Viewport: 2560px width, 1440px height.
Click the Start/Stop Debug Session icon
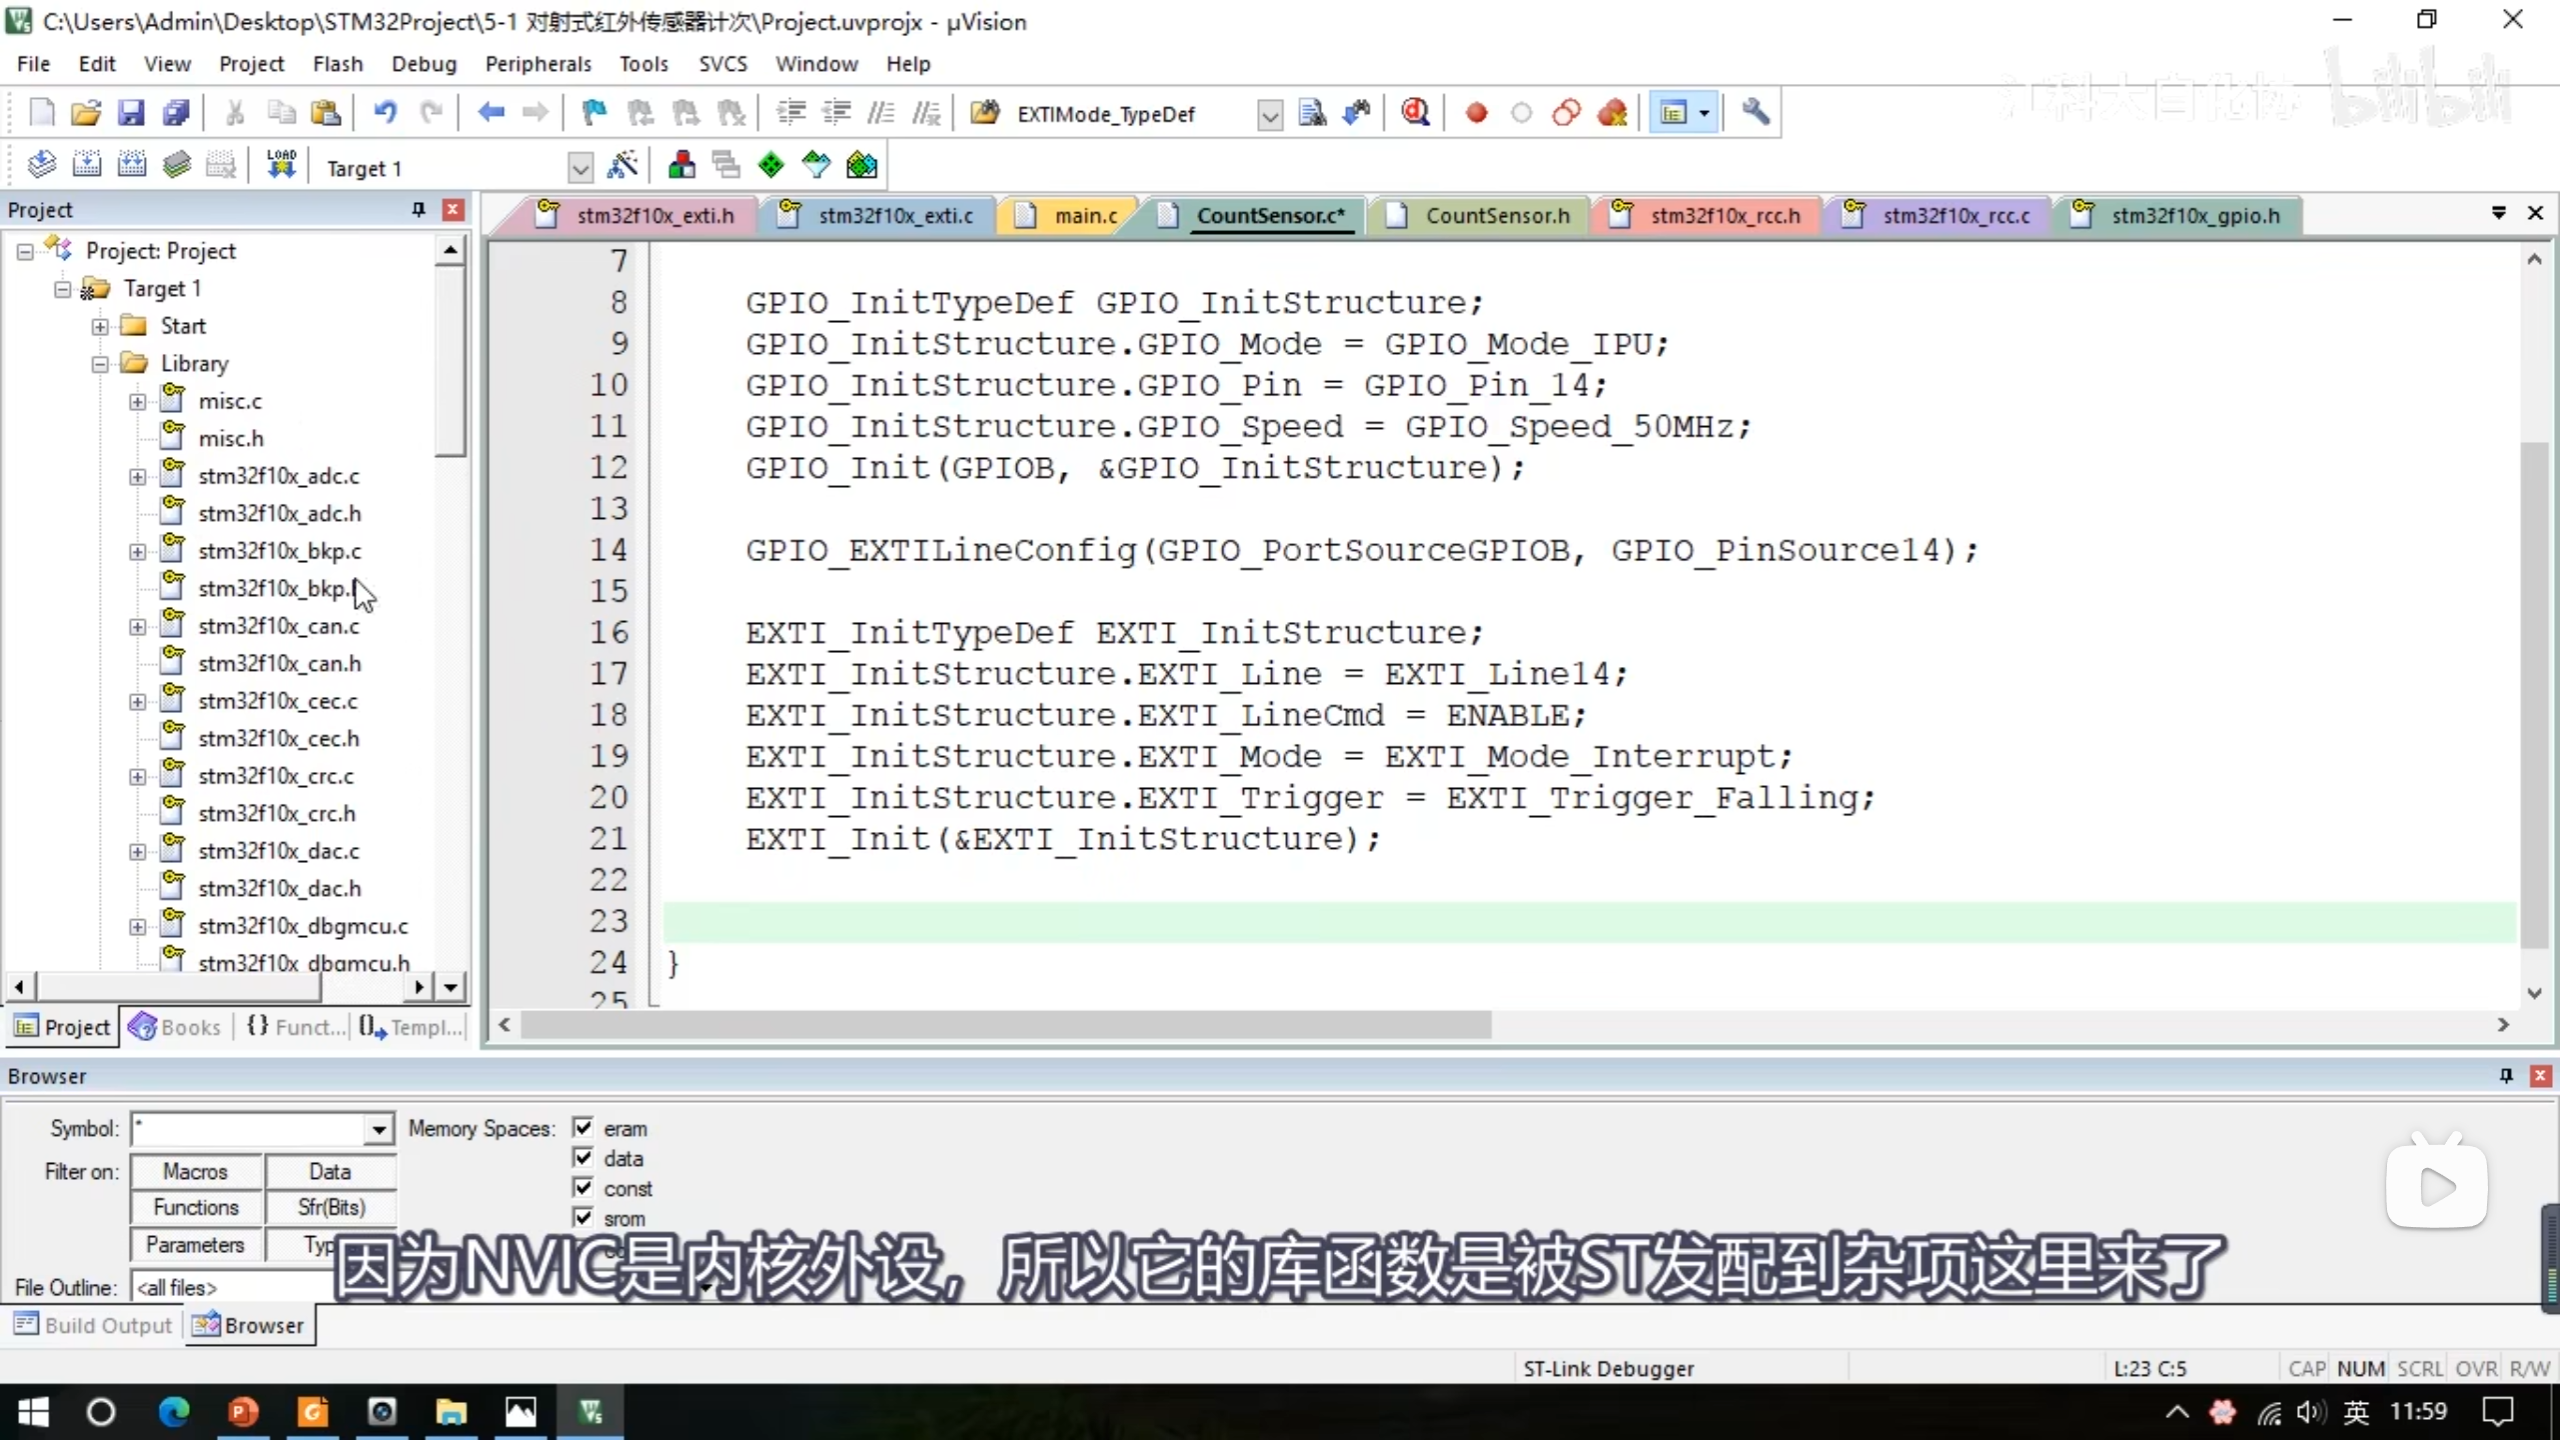(x=1415, y=113)
